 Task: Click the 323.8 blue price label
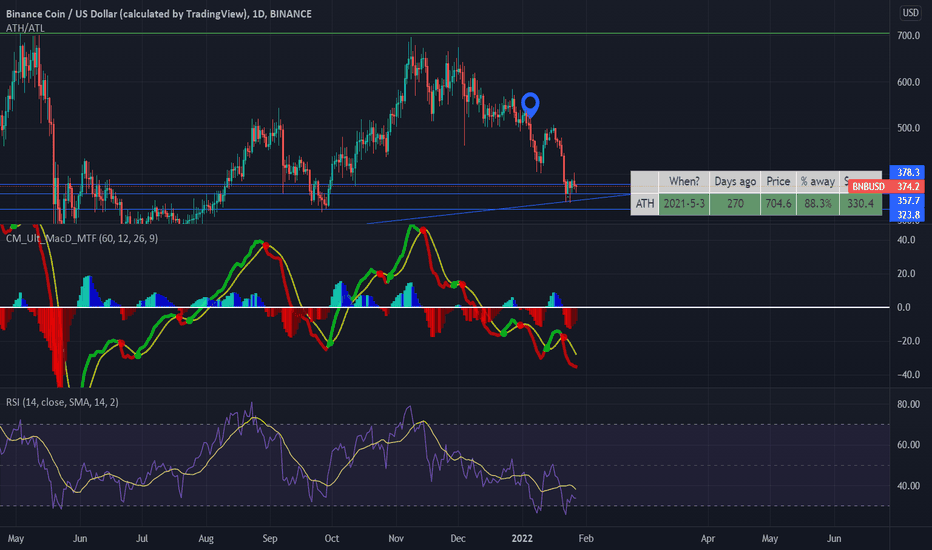tap(907, 215)
